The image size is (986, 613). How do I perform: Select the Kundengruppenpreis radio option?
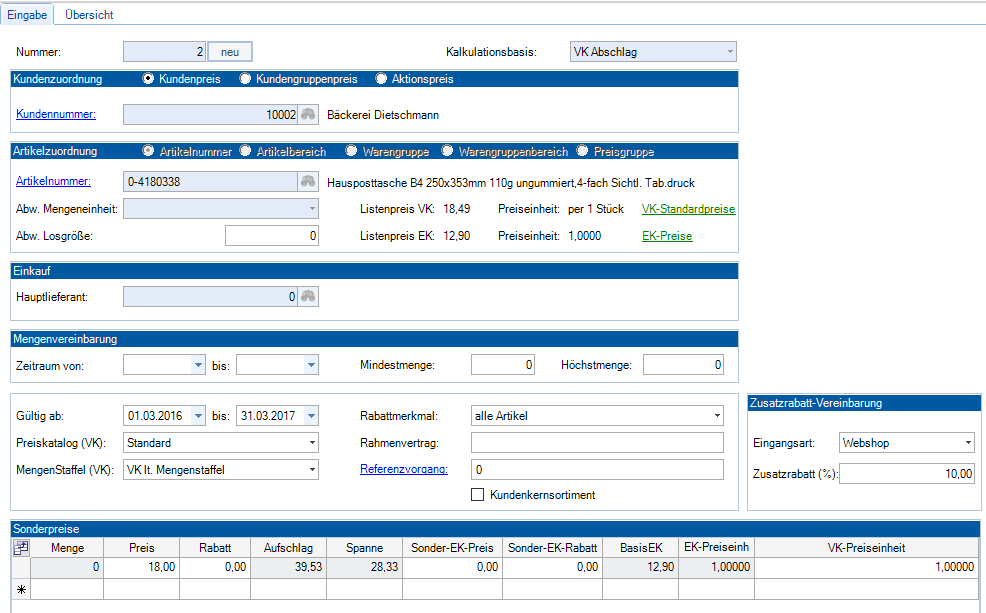click(246, 79)
